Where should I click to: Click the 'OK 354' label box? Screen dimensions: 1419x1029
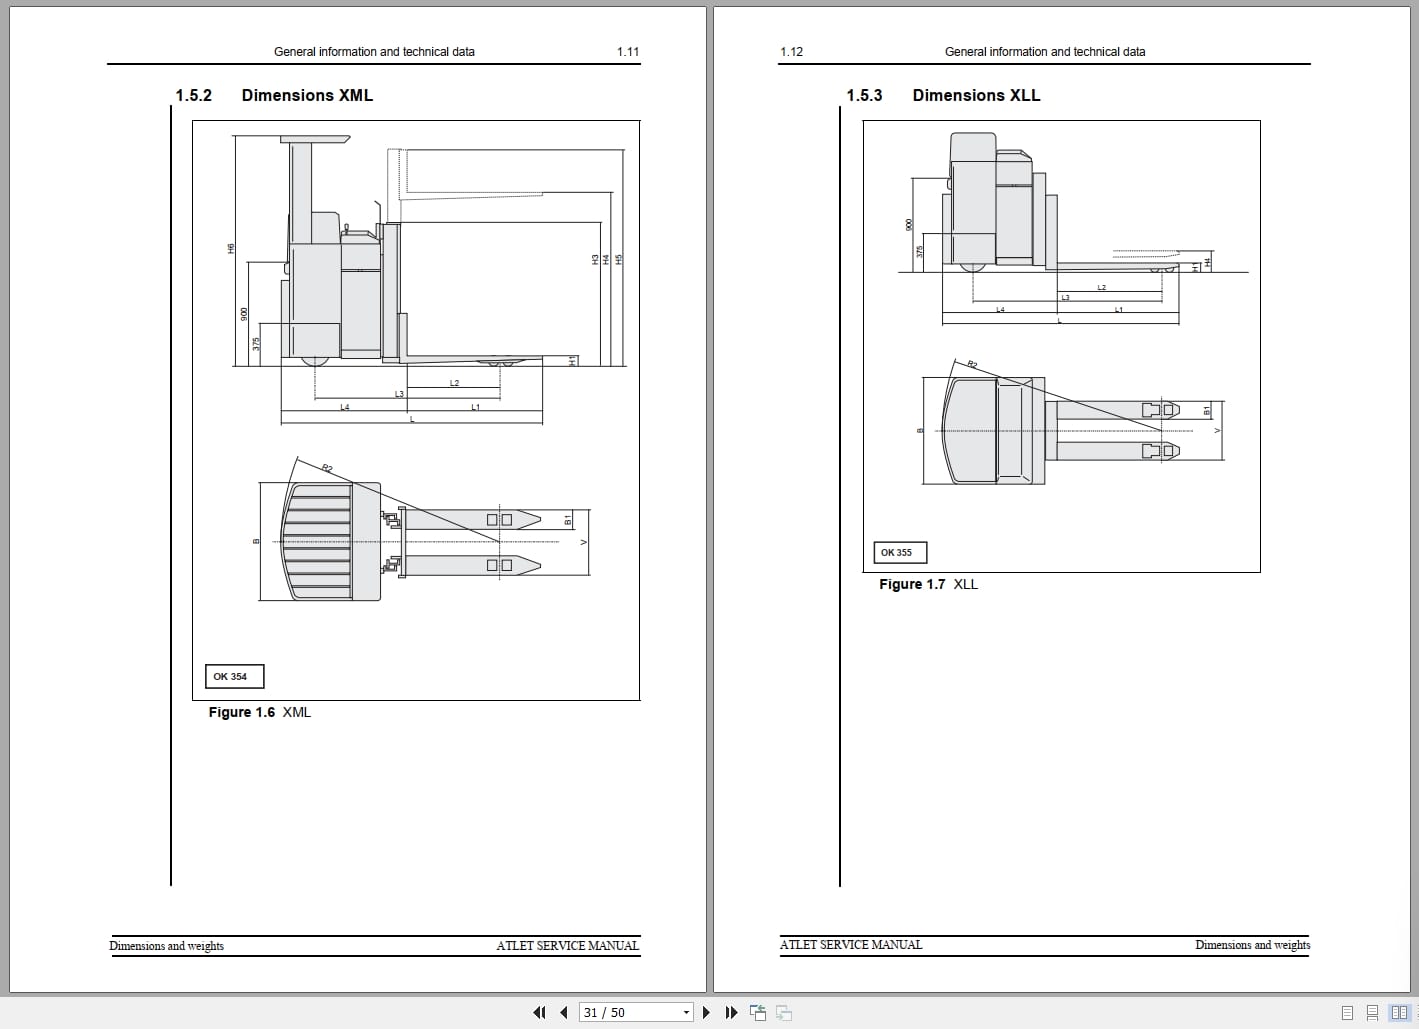234,676
